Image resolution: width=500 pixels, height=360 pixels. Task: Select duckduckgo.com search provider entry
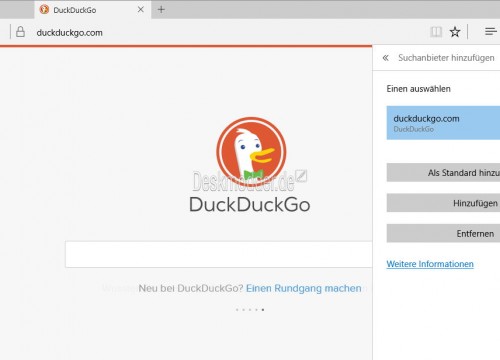[x=443, y=123]
